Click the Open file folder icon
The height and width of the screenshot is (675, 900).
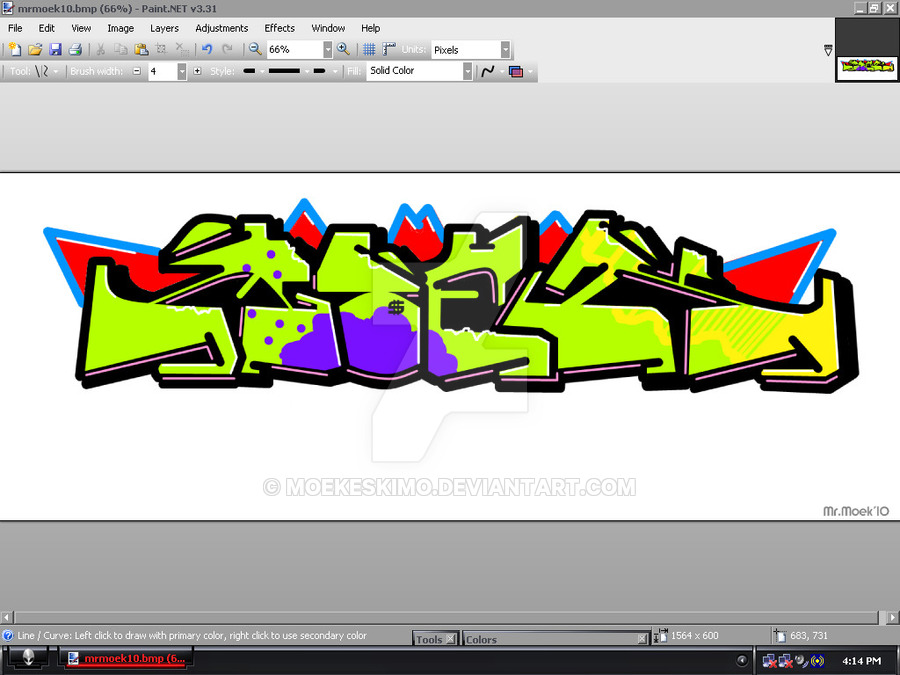click(x=35, y=49)
